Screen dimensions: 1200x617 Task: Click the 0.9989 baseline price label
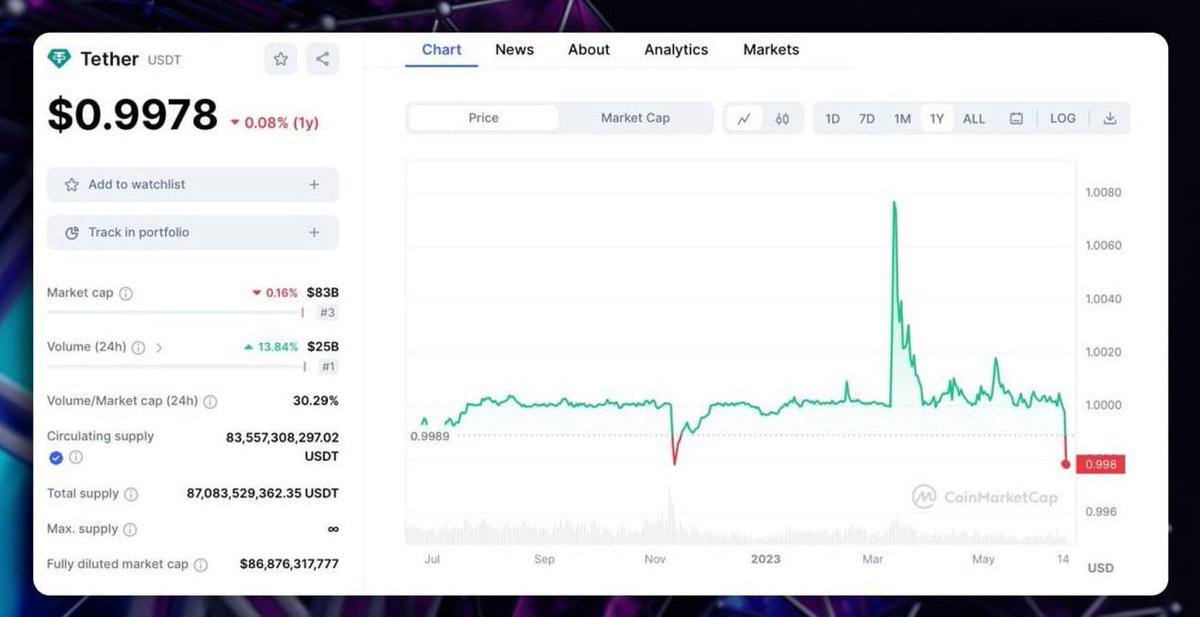coord(430,437)
